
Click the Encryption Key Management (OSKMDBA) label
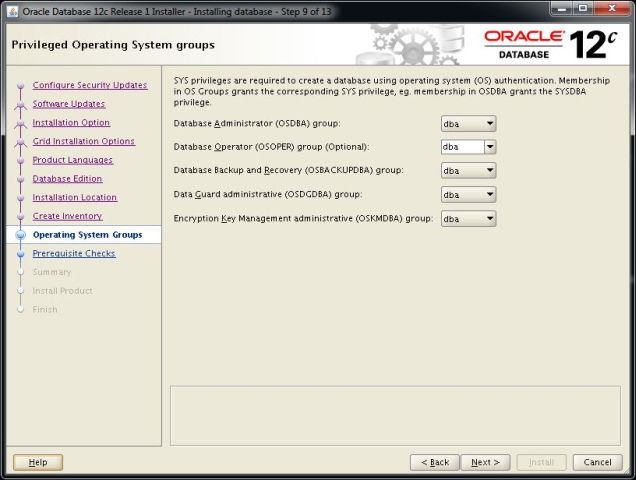coord(303,218)
